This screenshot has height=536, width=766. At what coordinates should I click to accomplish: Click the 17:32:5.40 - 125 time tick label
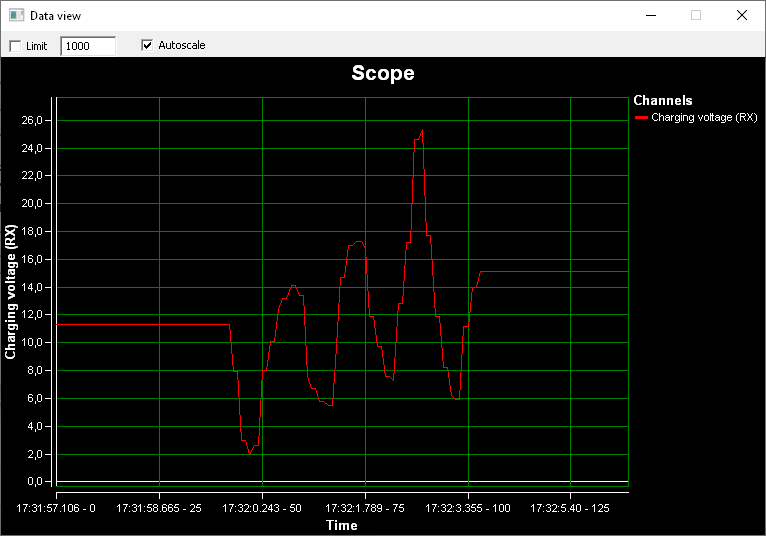(x=570, y=508)
